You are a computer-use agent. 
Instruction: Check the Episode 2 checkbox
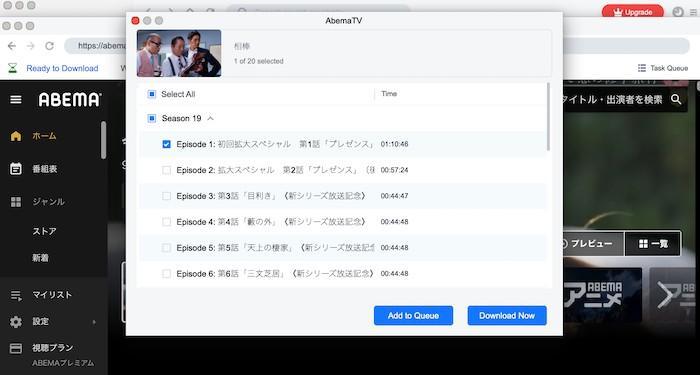(x=167, y=170)
